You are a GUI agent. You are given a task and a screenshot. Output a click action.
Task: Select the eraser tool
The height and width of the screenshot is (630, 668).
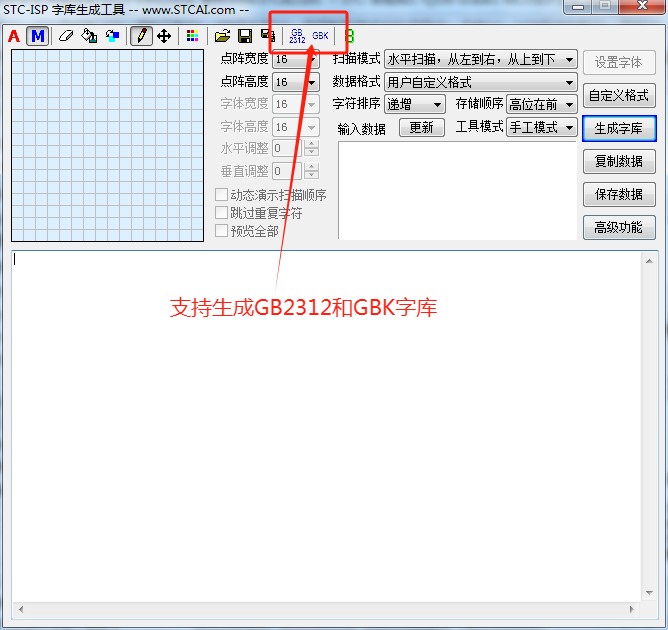(x=66, y=36)
